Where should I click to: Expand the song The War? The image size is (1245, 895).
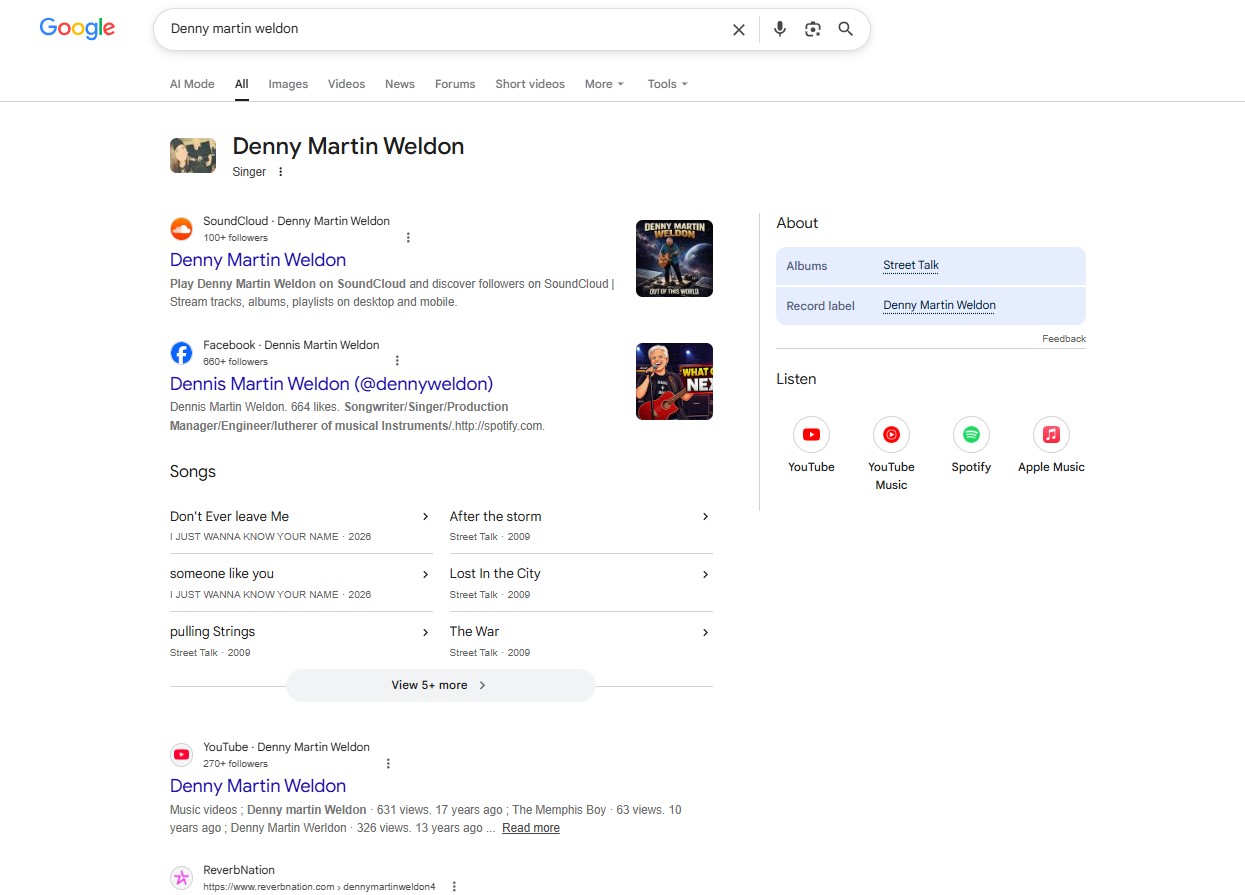click(x=581, y=641)
